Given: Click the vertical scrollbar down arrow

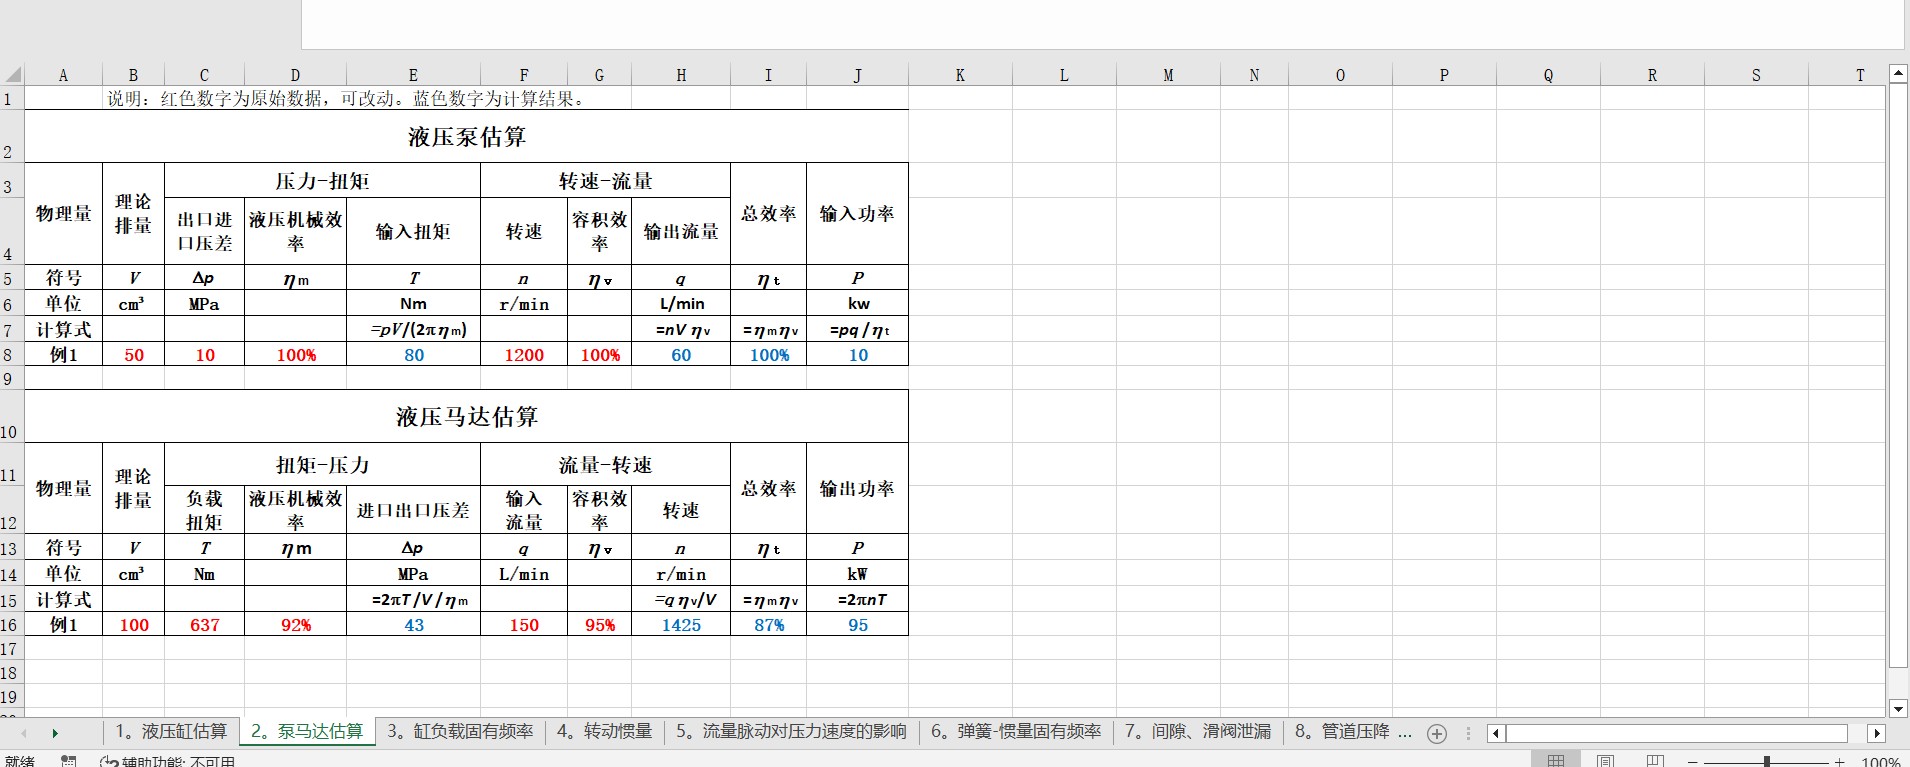Looking at the screenshot, I should click(x=1897, y=708).
